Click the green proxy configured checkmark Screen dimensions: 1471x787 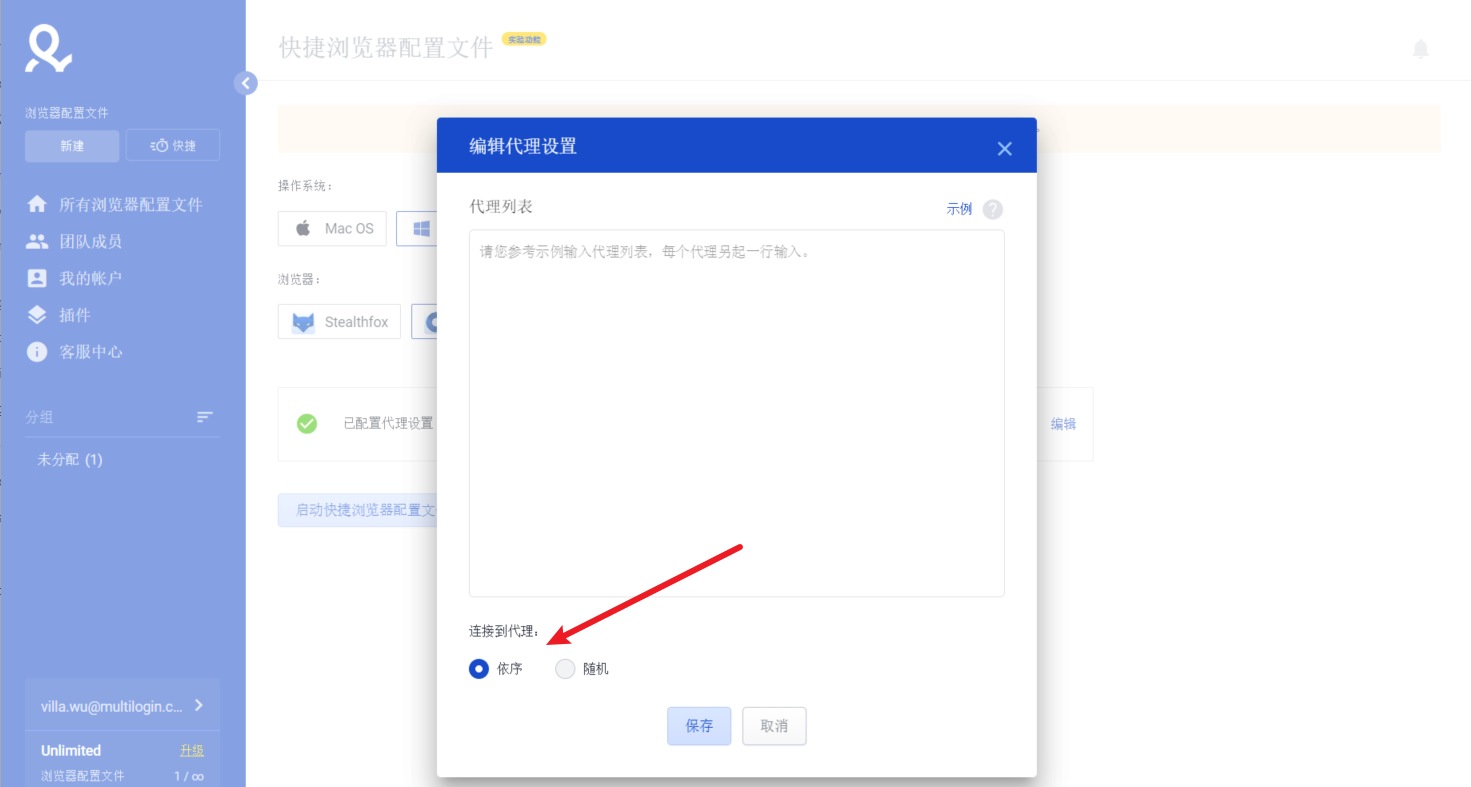pos(307,424)
